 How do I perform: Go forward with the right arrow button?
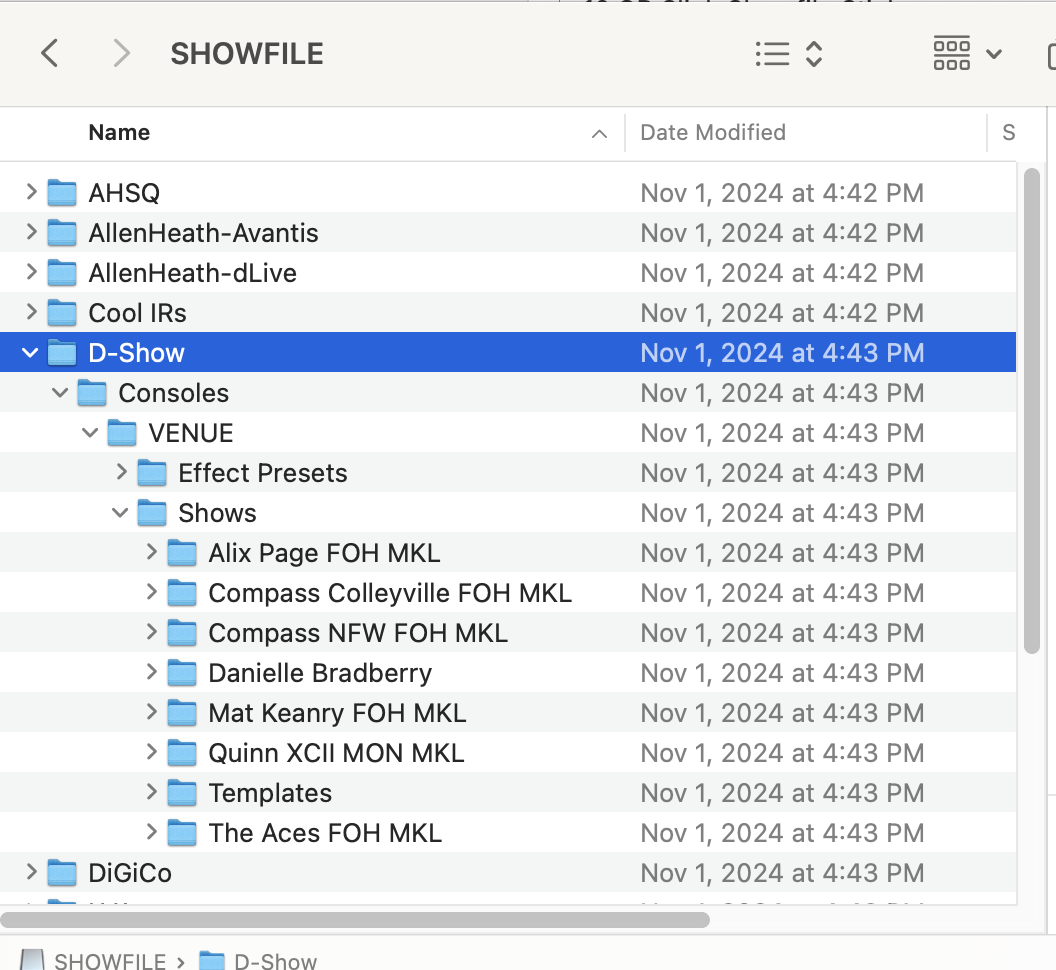[x=121, y=53]
